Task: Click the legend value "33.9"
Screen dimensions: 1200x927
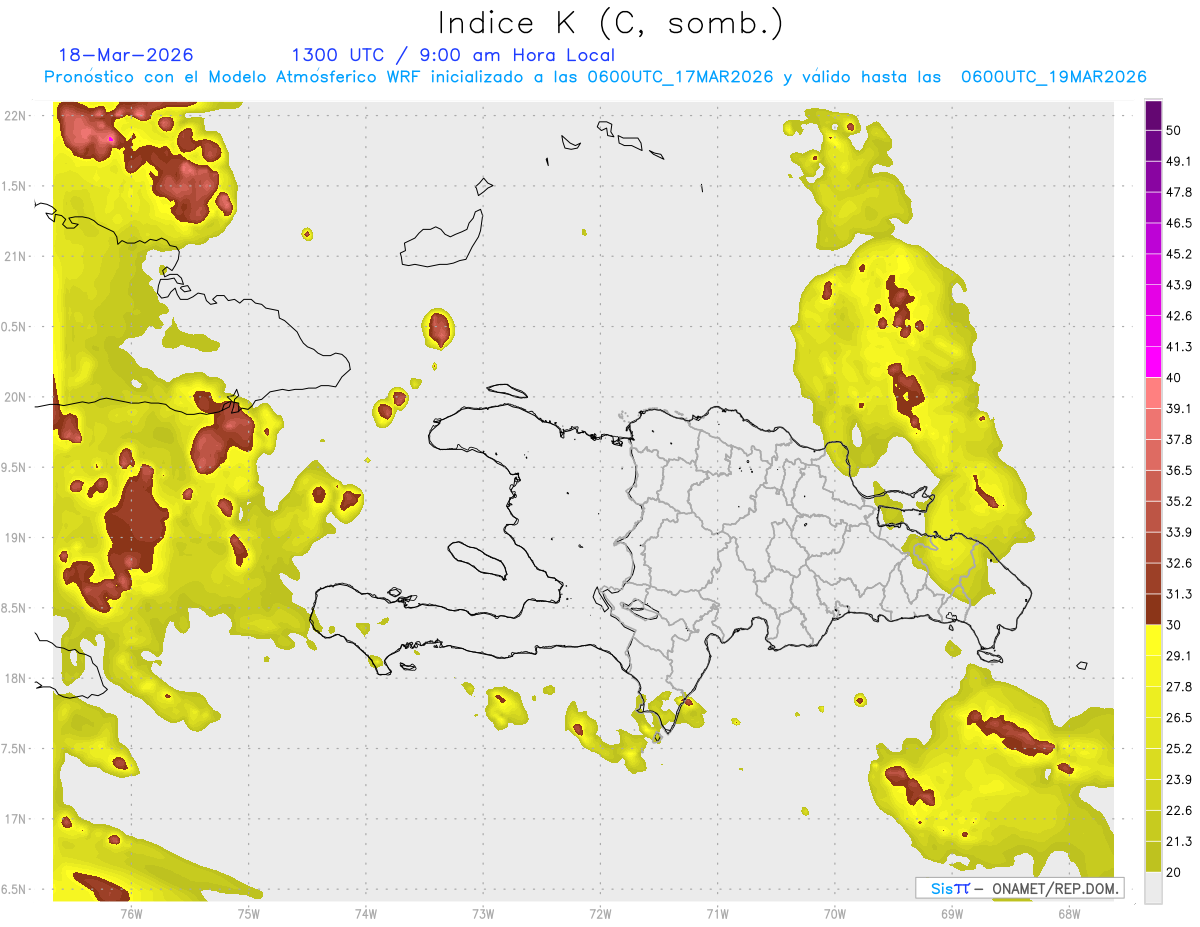Action: point(1179,532)
